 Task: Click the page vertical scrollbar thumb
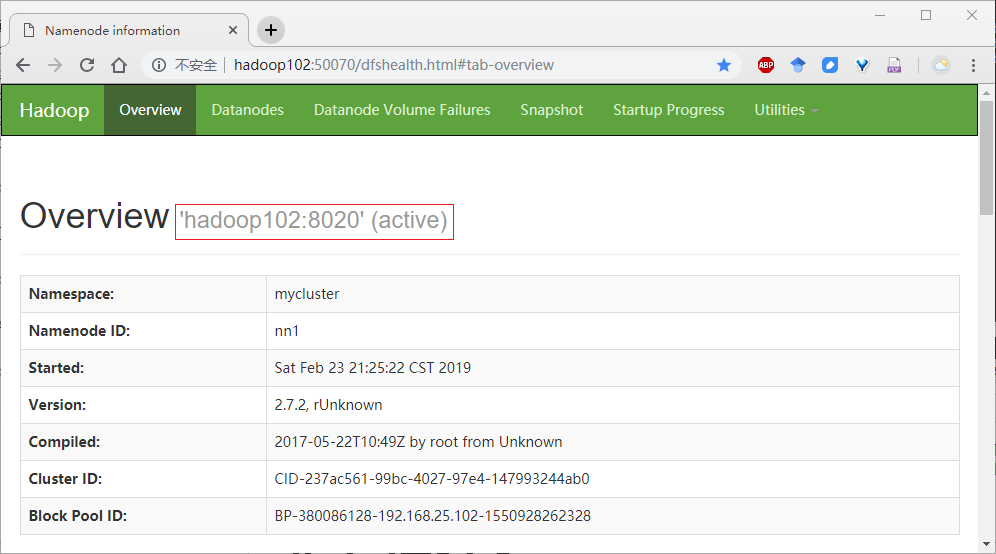pyautogui.click(x=986, y=158)
